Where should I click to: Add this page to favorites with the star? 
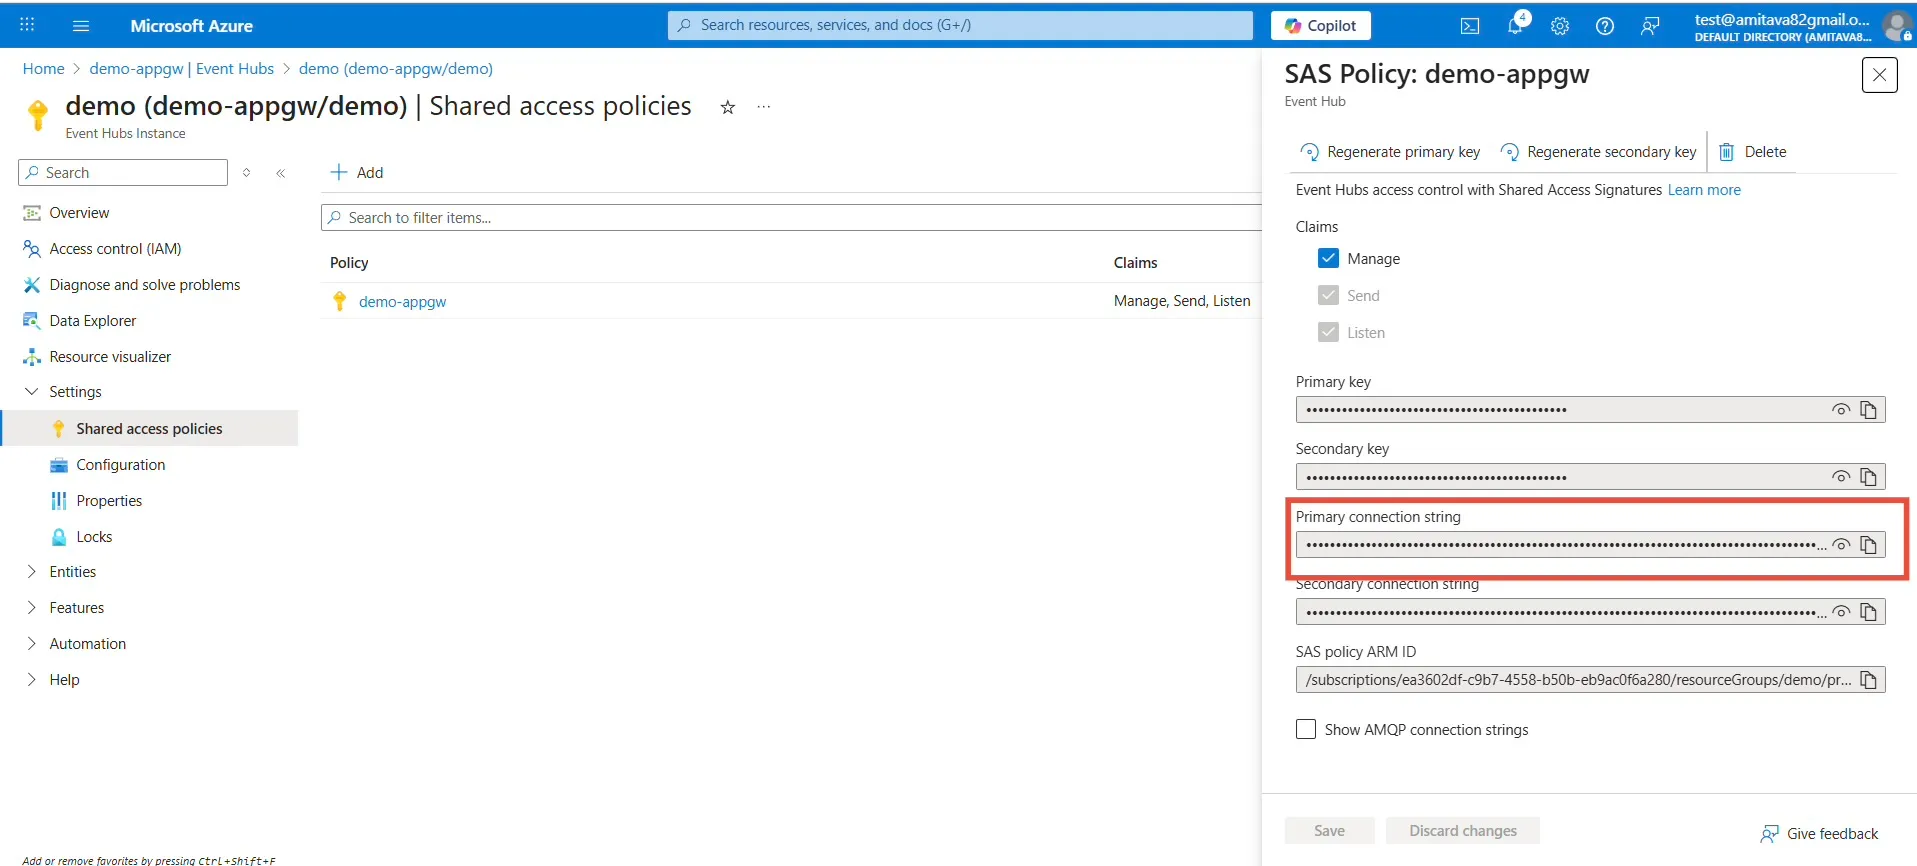click(728, 107)
